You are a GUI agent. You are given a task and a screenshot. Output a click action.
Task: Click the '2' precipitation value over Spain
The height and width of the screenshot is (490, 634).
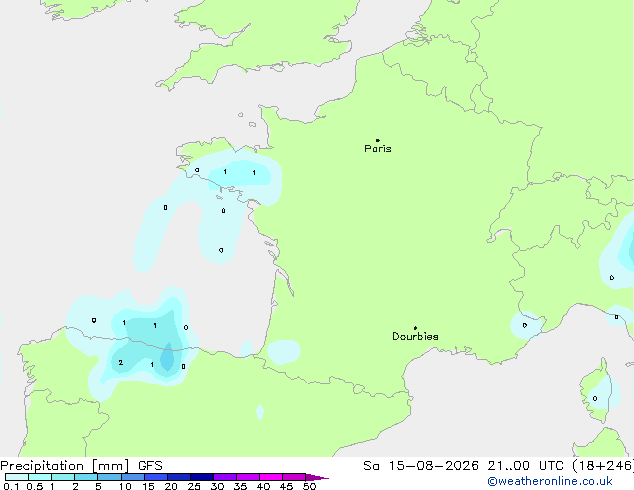tap(120, 362)
